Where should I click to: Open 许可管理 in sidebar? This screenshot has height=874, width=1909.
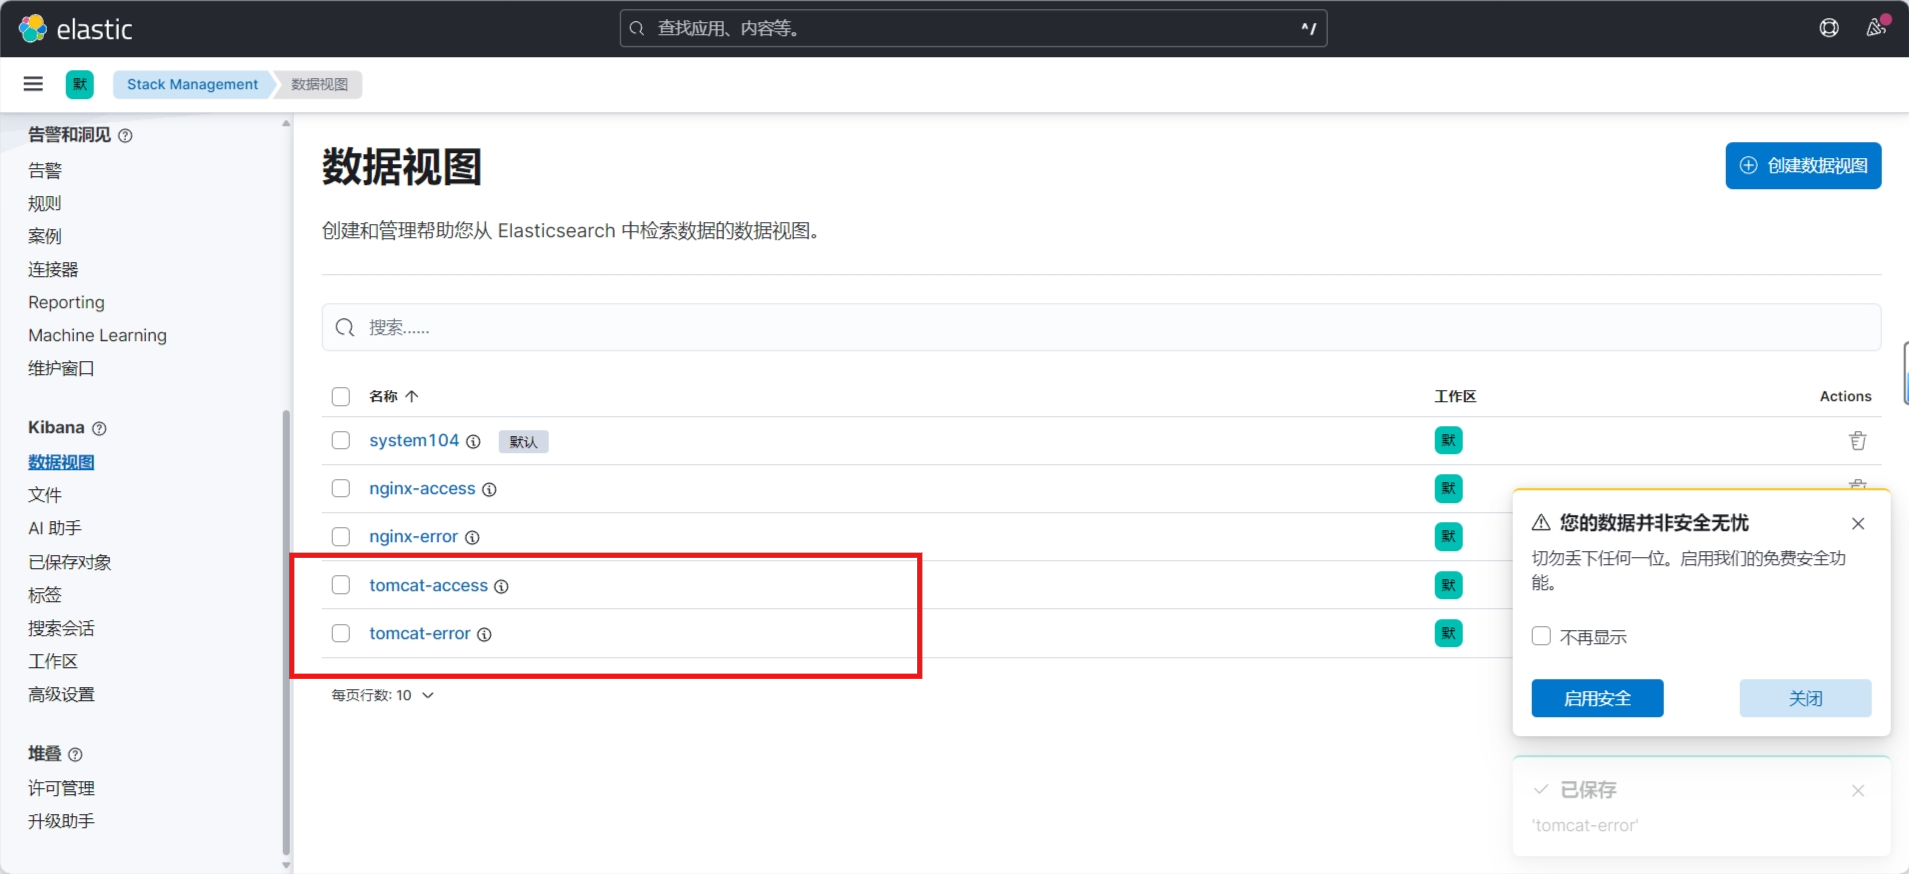pos(61,789)
